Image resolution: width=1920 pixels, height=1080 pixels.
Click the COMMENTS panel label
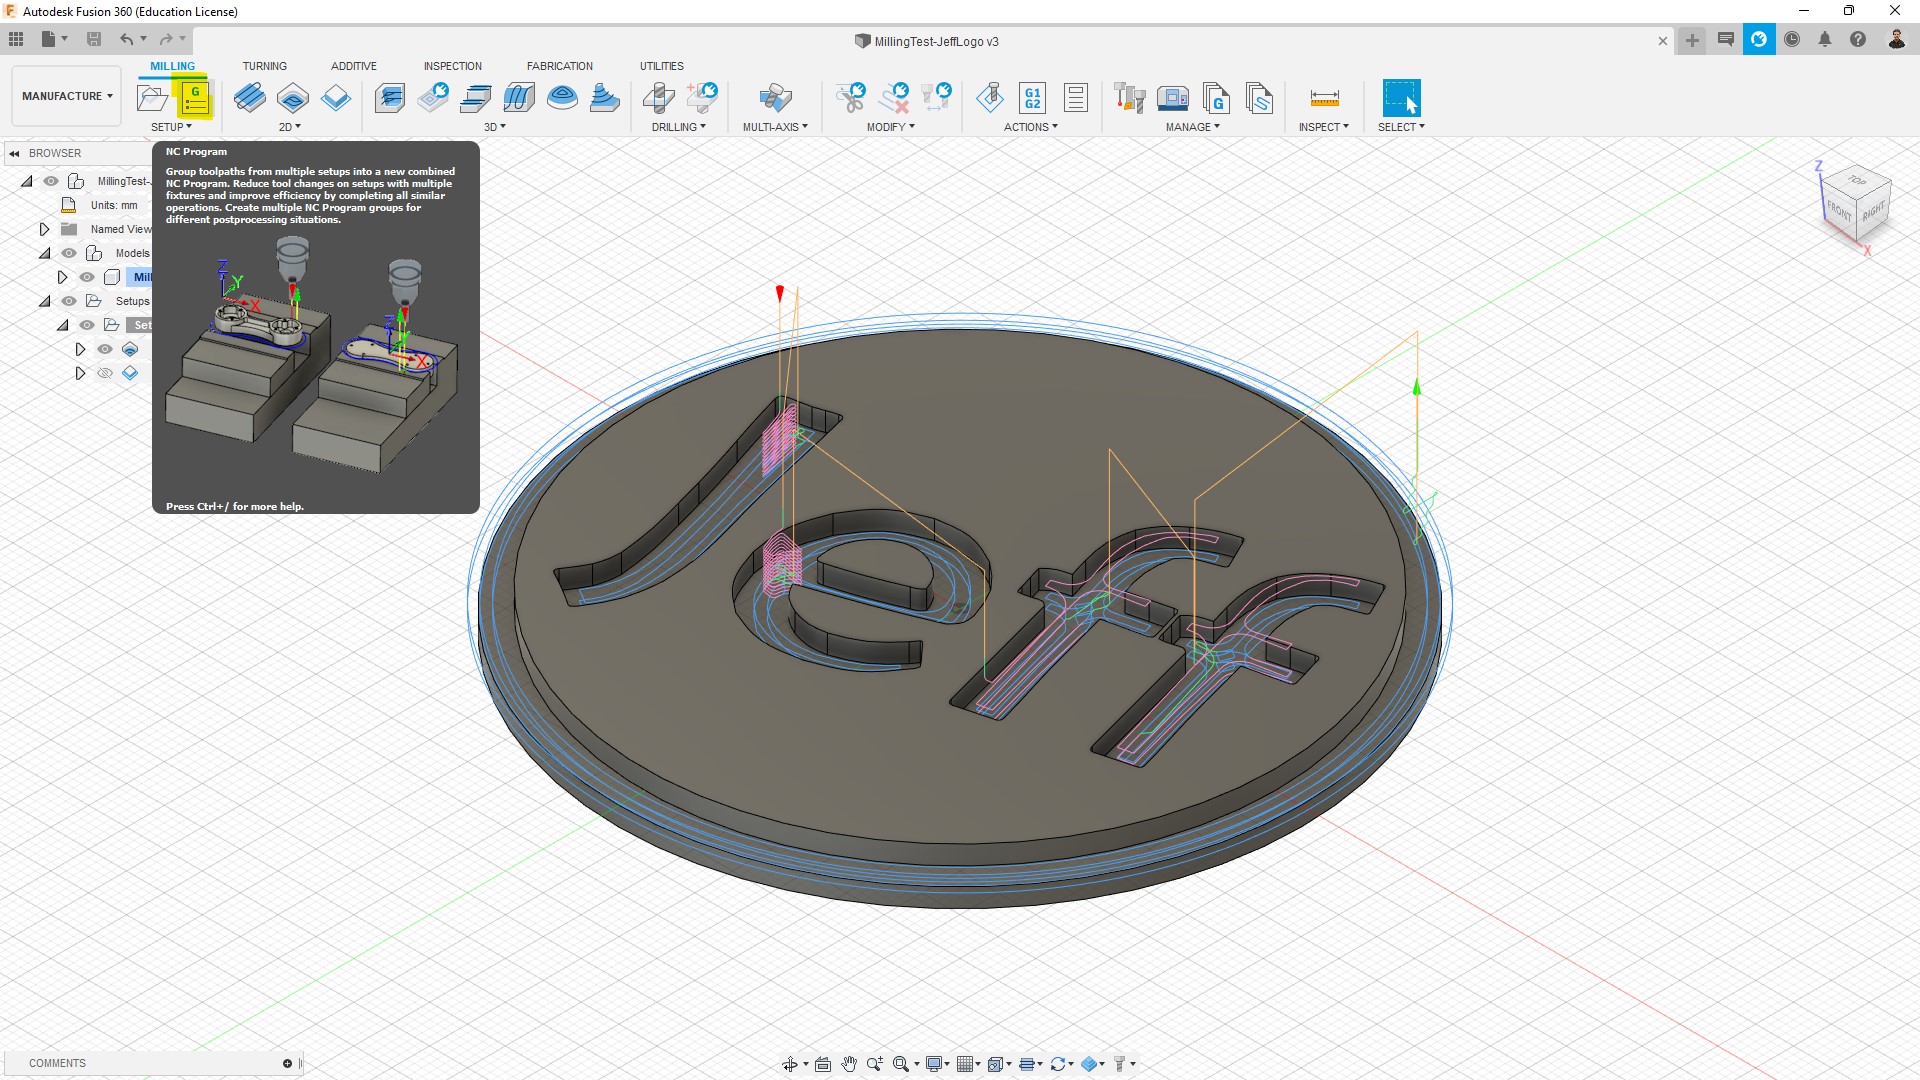pyautogui.click(x=57, y=1063)
